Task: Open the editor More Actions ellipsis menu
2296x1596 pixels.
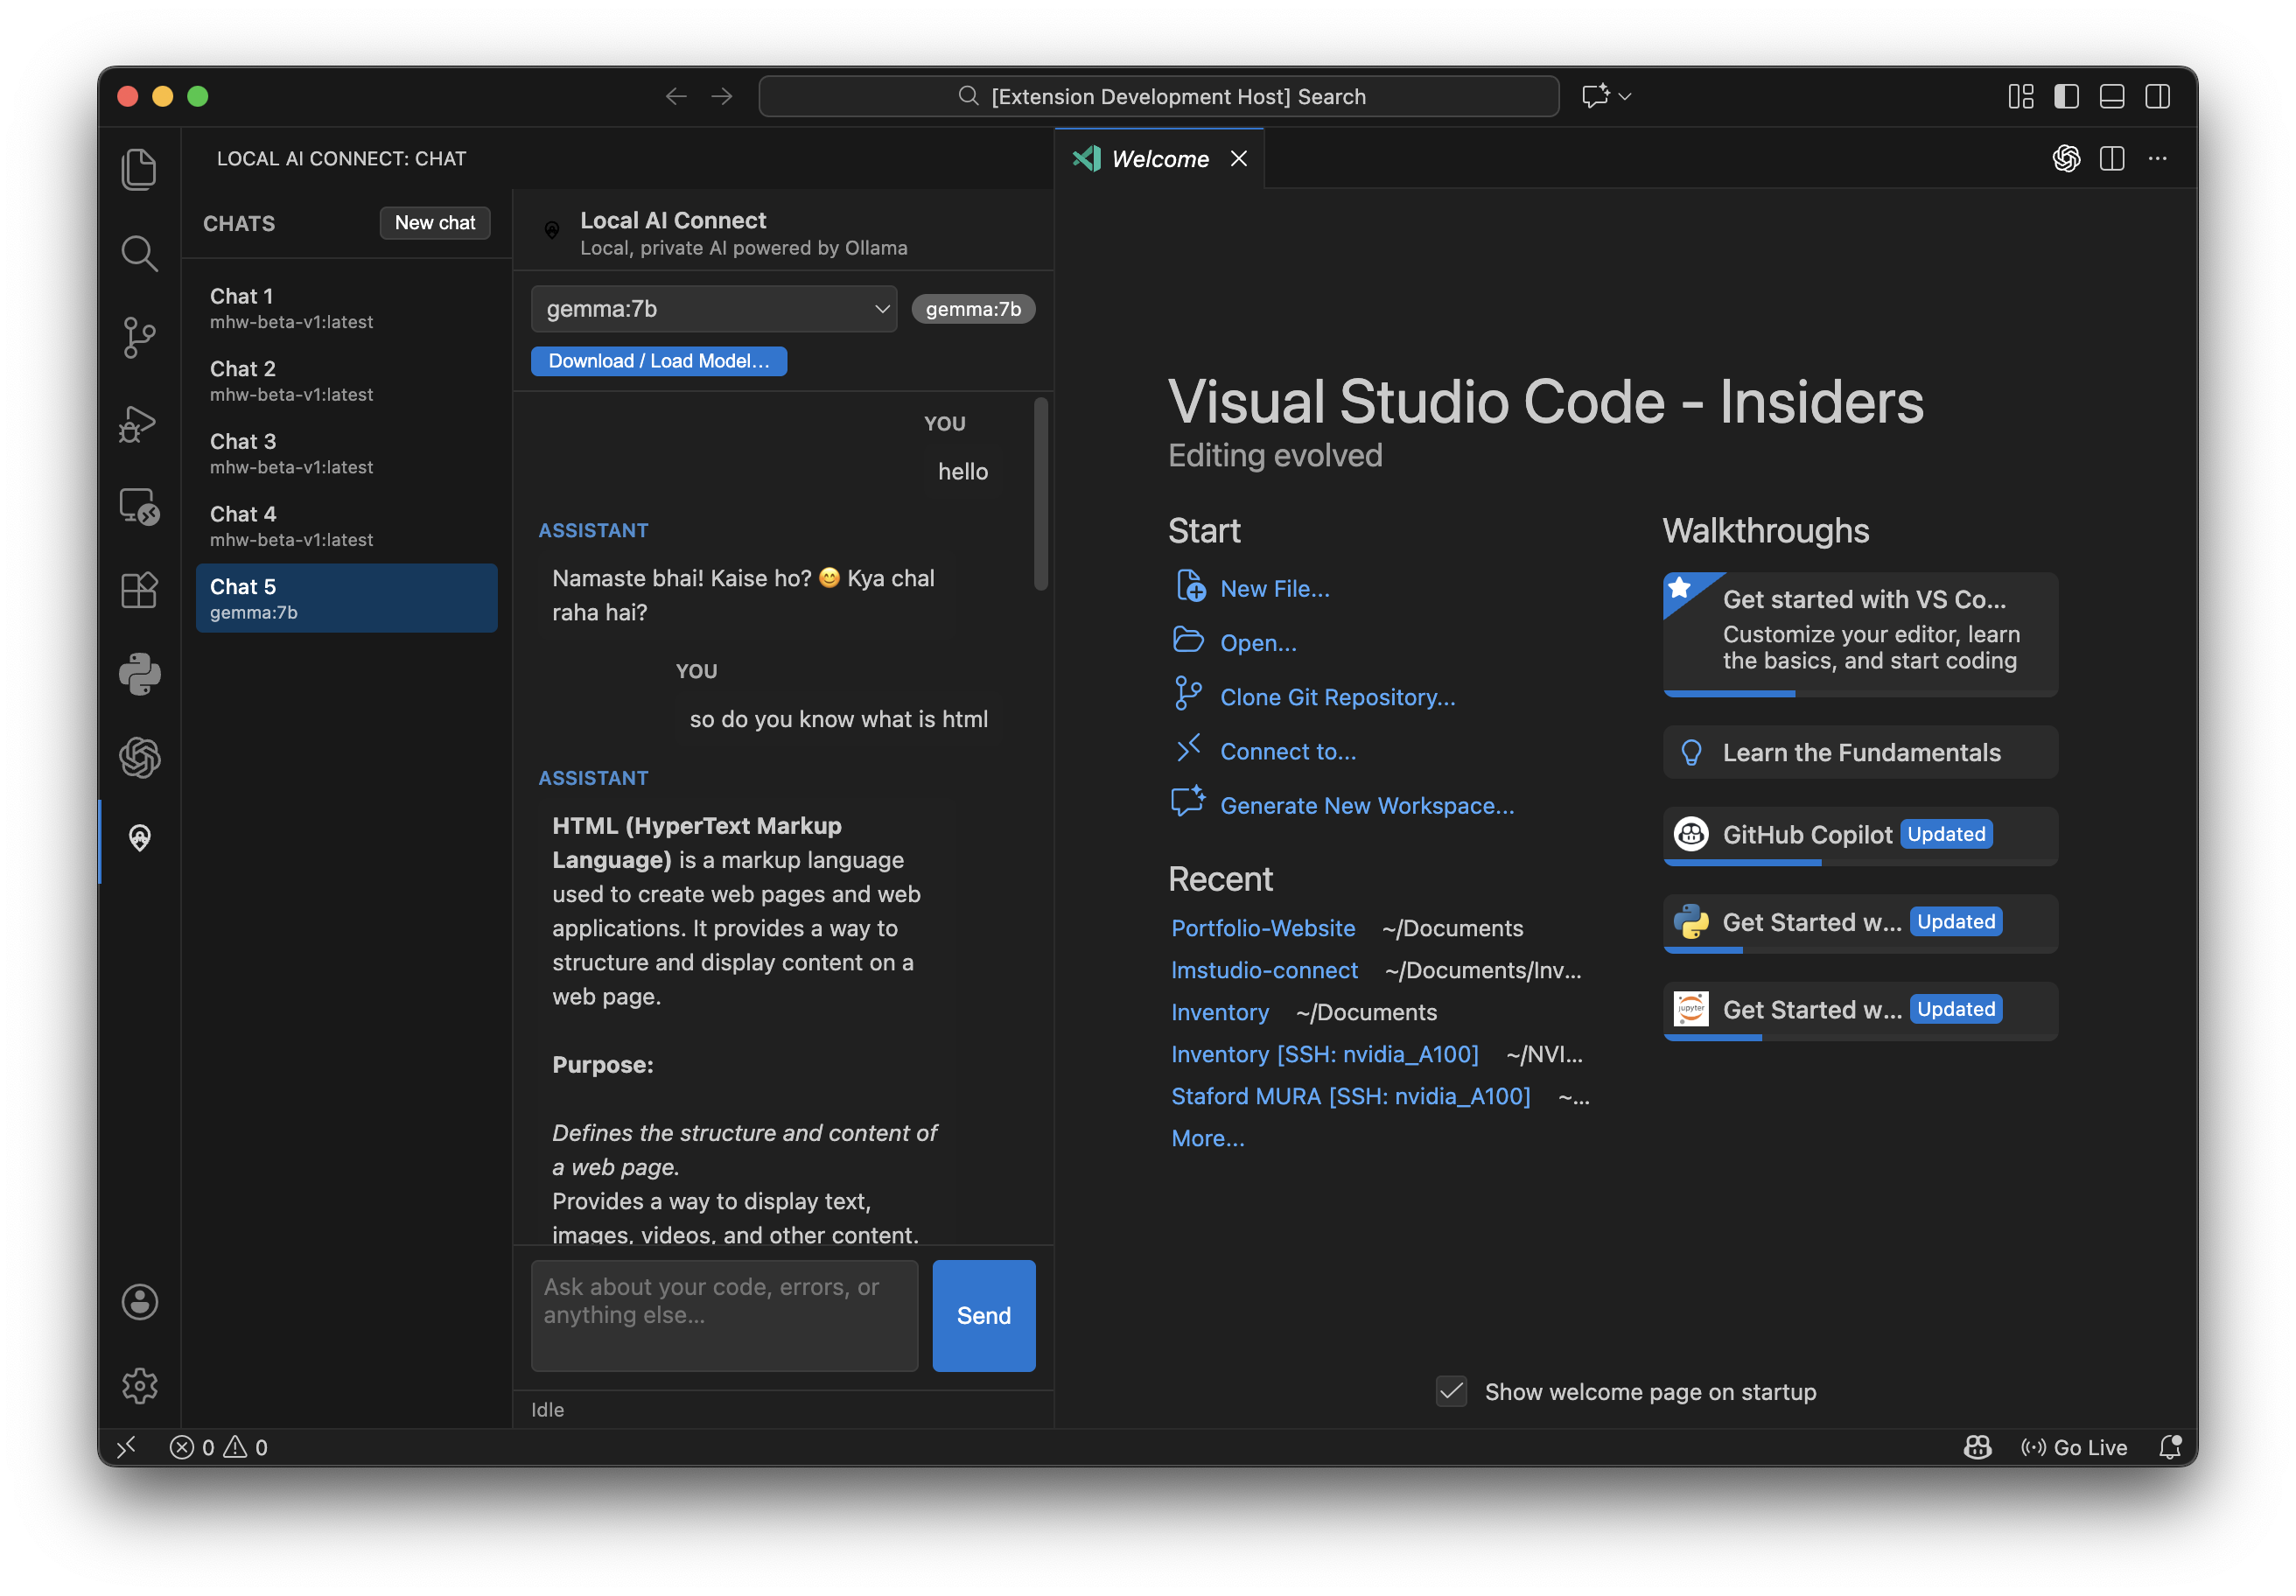Action: click(x=2157, y=158)
